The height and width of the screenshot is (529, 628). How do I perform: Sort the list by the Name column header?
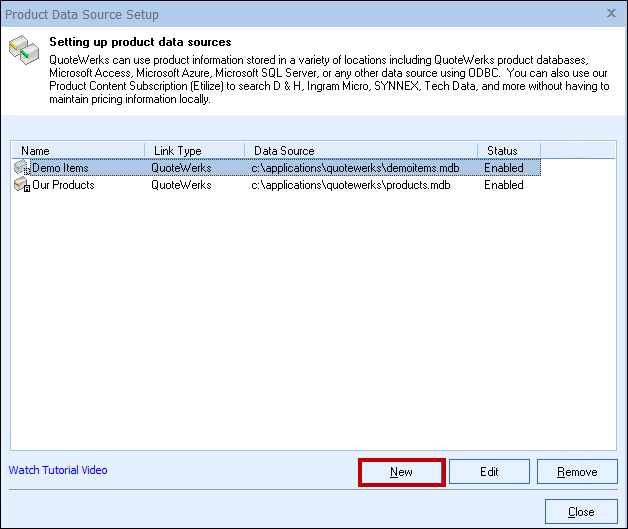78,151
